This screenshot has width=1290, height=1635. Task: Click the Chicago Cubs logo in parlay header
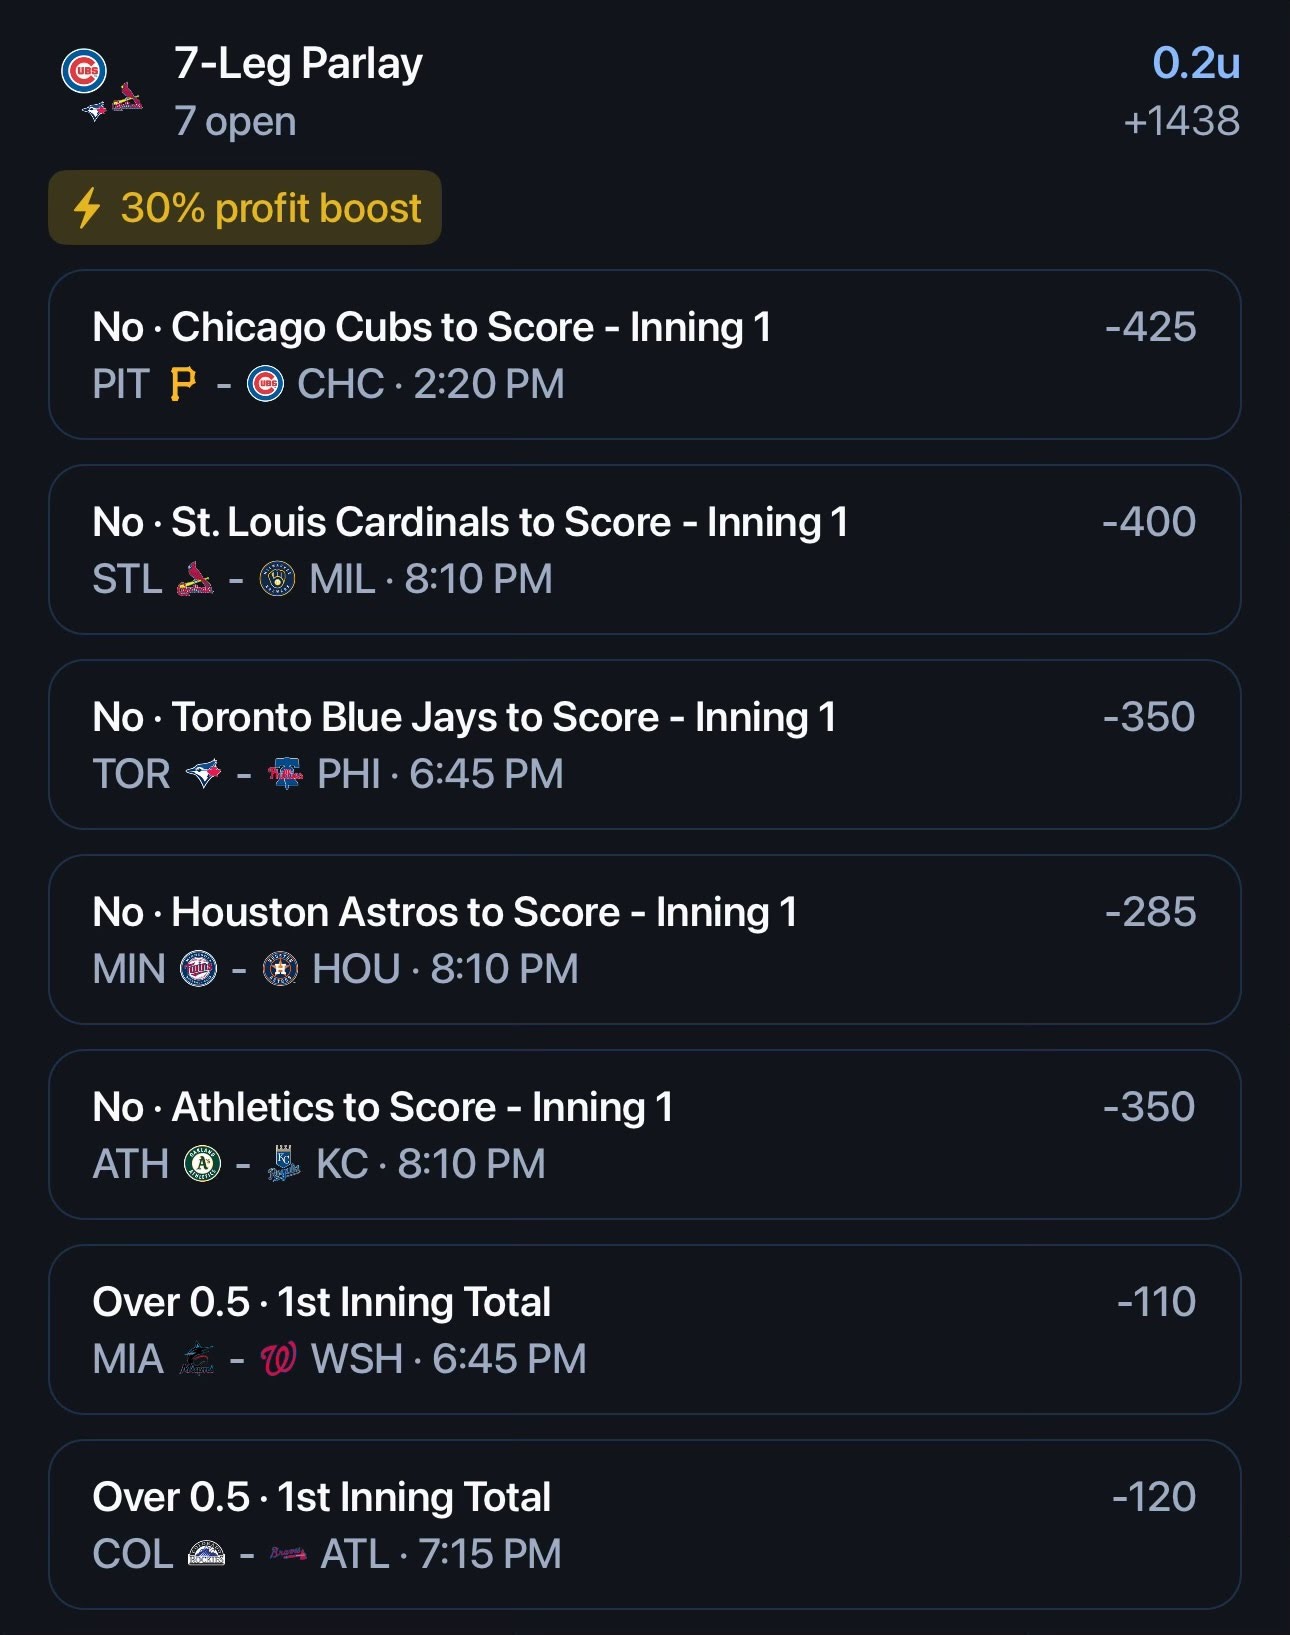point(84,72)
